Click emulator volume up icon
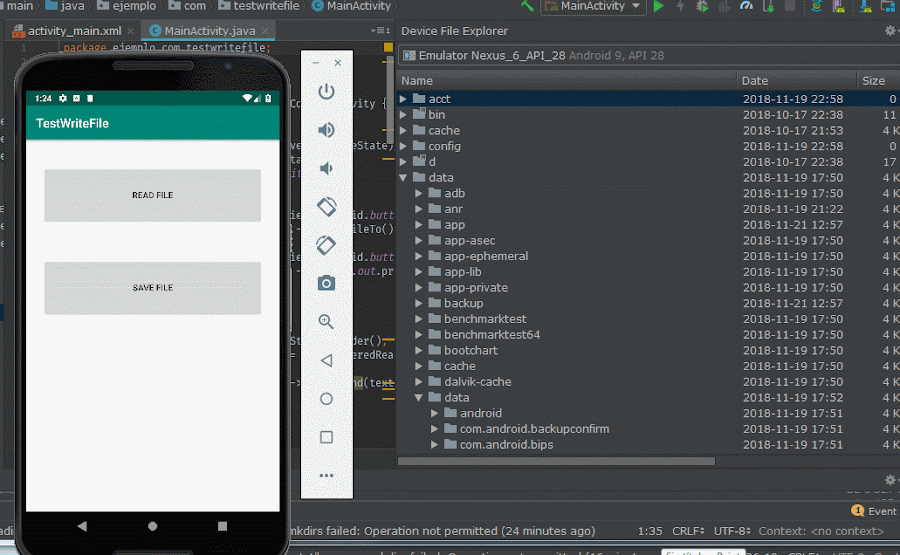The width and height of the screenshot is (900, 555). click(326, 130)
